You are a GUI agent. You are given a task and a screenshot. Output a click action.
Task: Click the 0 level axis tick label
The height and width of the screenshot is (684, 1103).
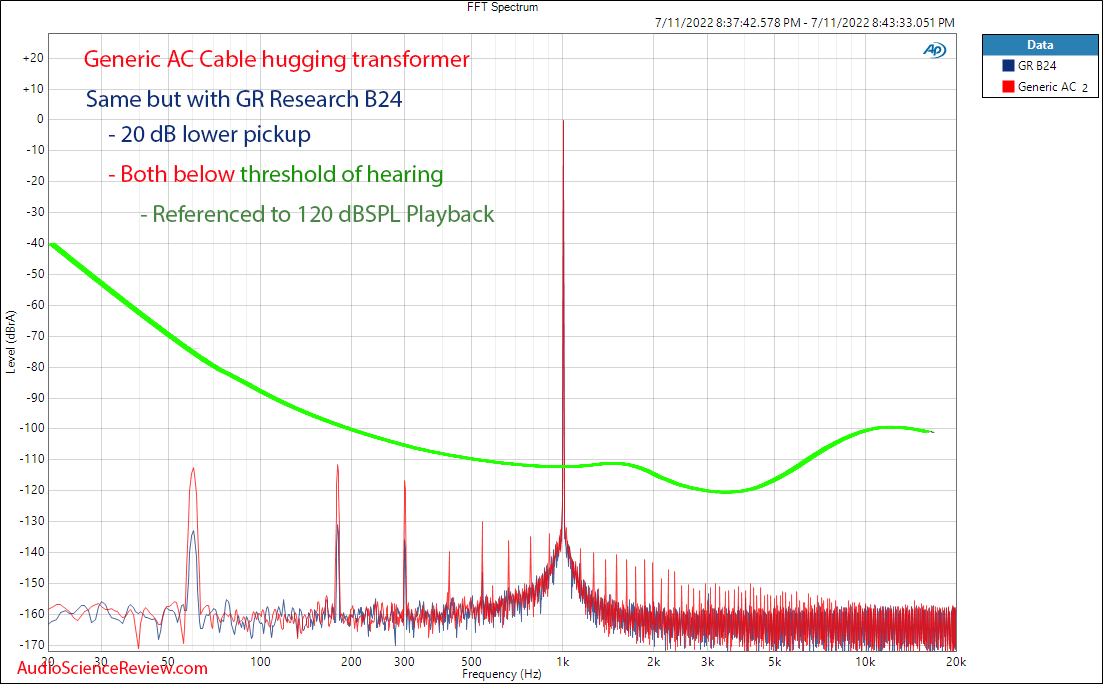click(41, 120)
